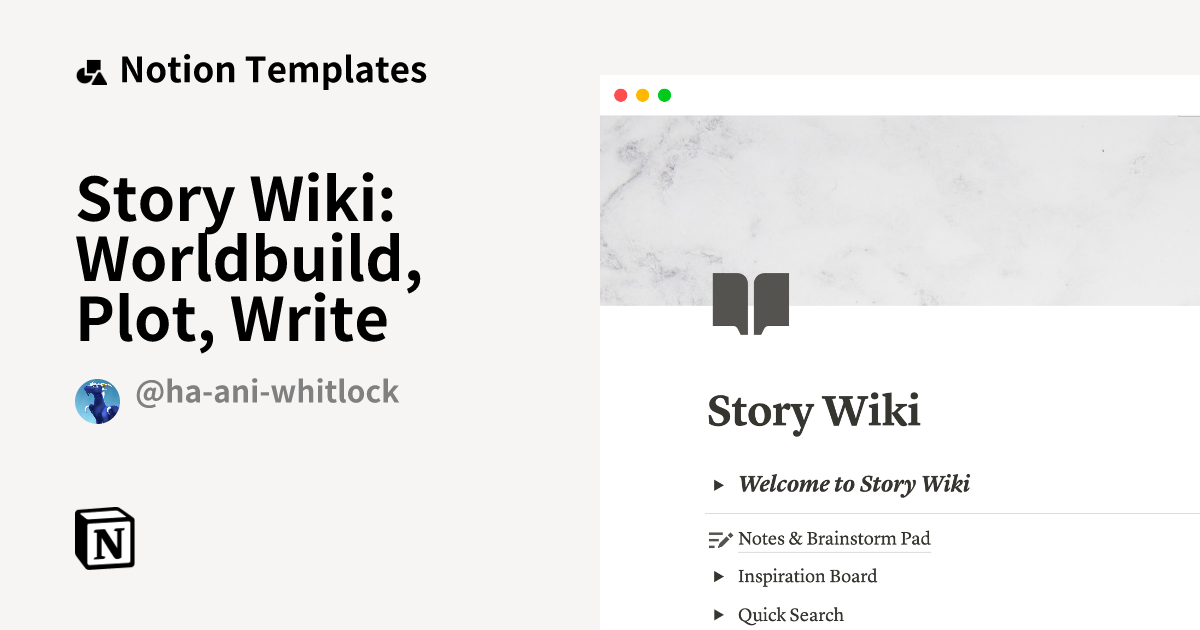The image size is (1200, 630).
Task: Click the pencil icon beside Notes & Brainstorm Pad
Action: click(720, 540)
